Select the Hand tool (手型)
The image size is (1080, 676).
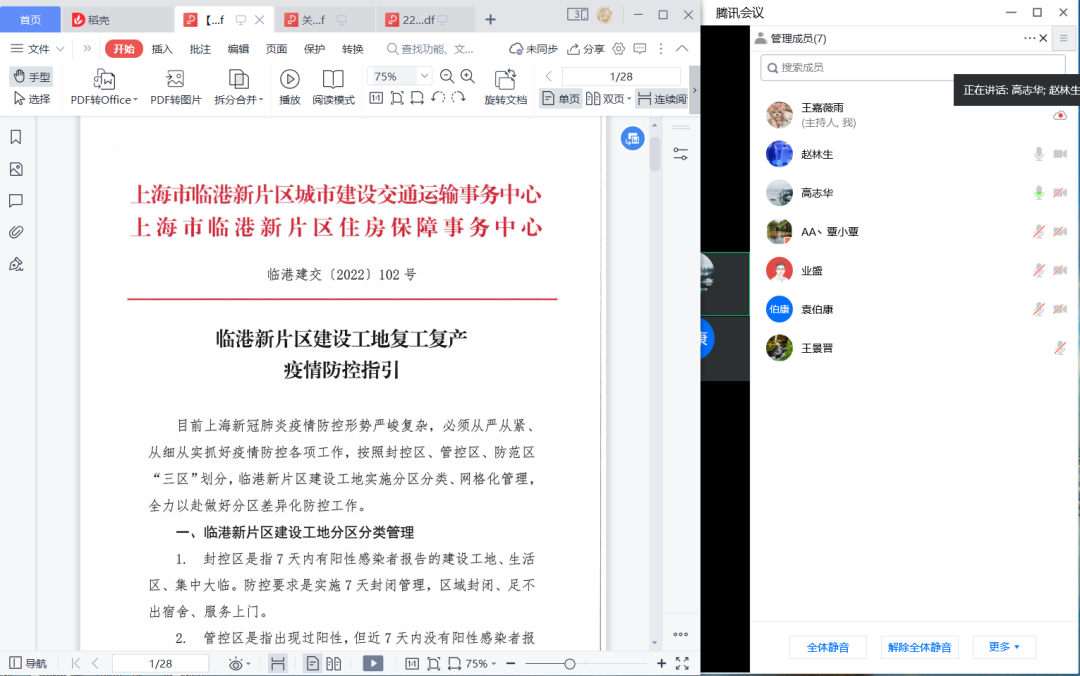[31, 77]
